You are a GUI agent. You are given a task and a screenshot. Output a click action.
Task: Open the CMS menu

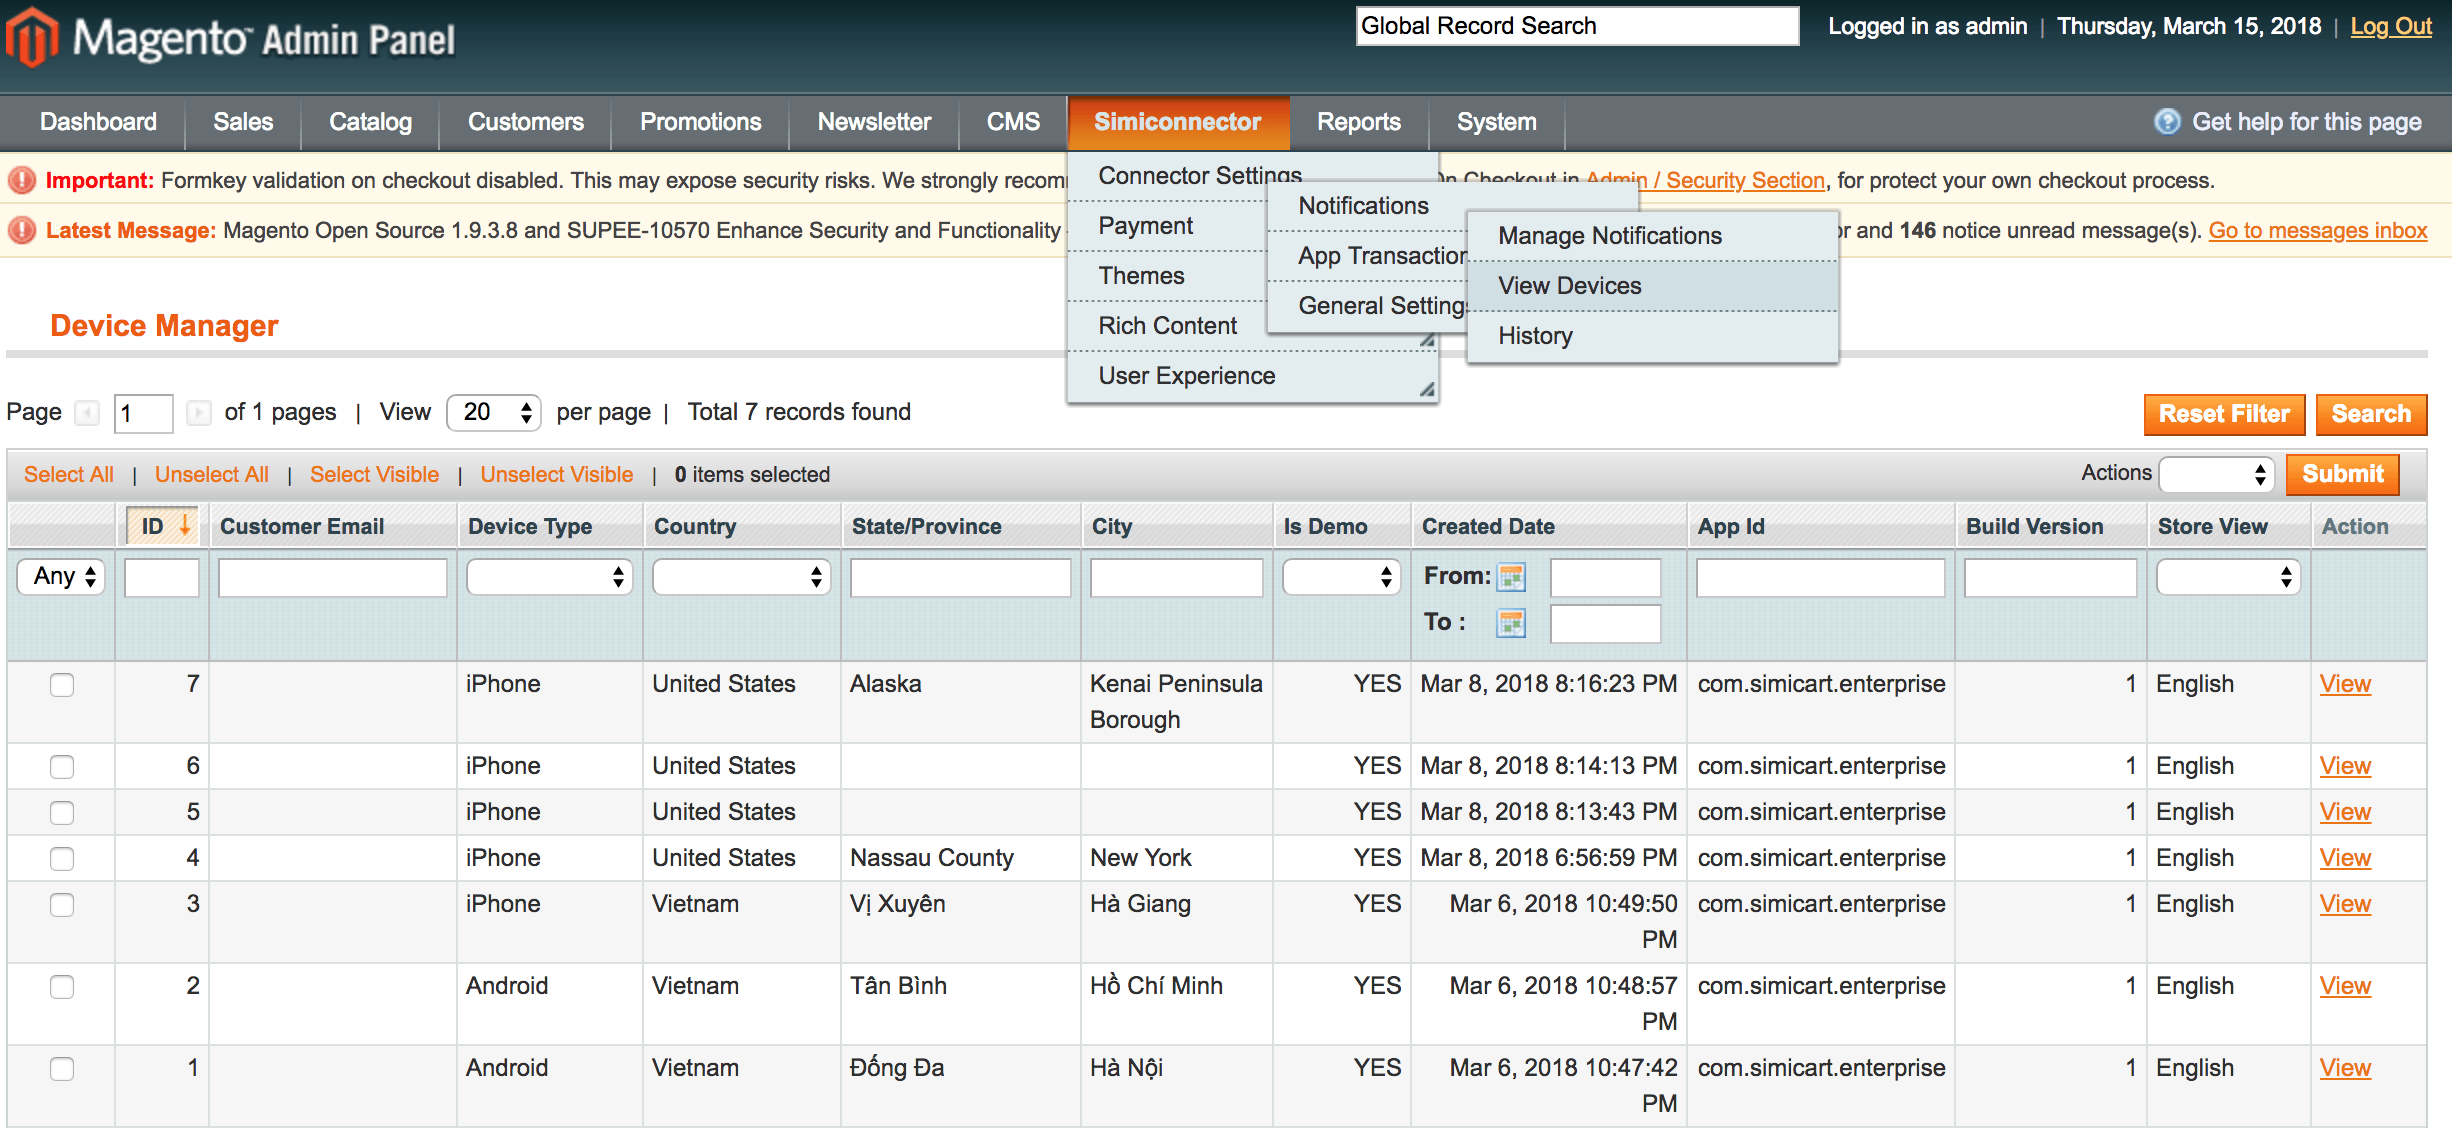pos(1013,122)
